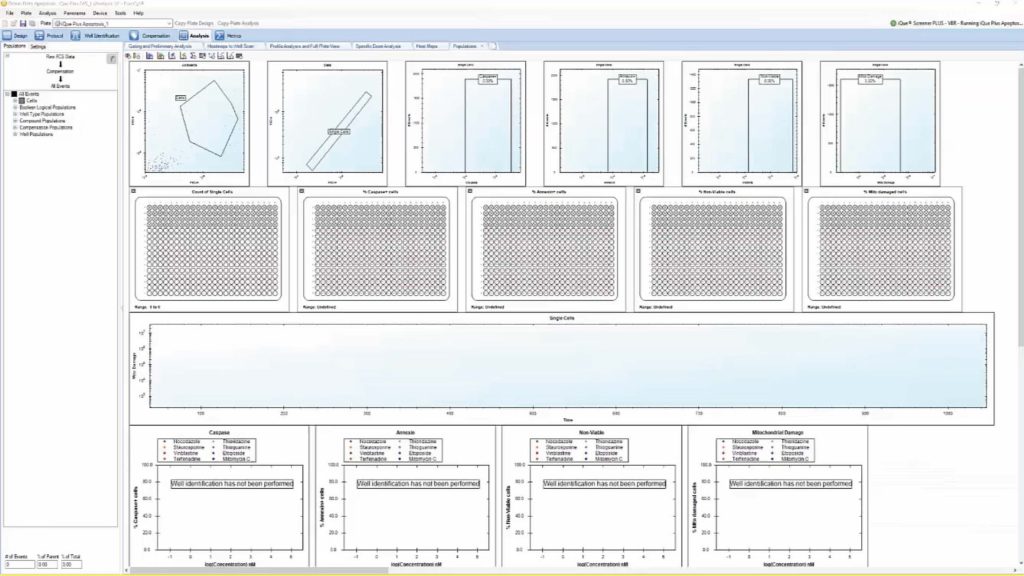Expand the Cells population tree node
The width and height of the screenshot is (1024, 576).
15,101
